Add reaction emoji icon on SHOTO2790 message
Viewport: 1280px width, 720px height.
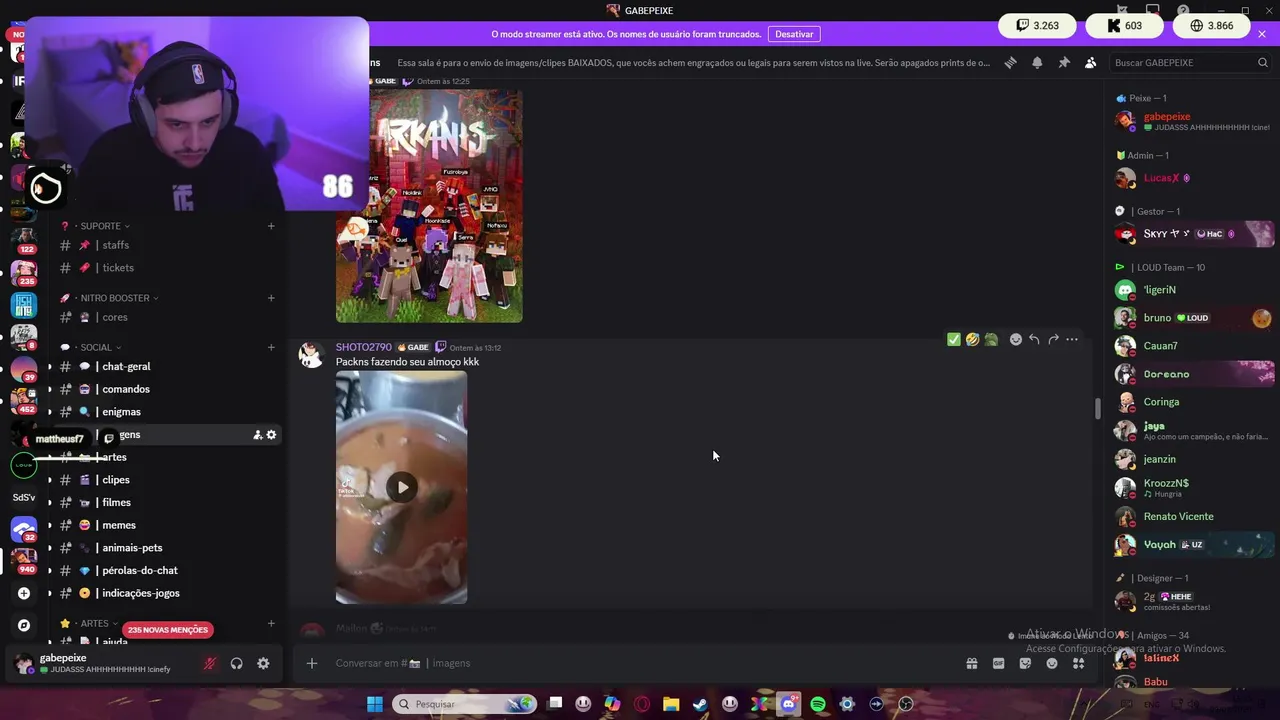click(1015, 339)
